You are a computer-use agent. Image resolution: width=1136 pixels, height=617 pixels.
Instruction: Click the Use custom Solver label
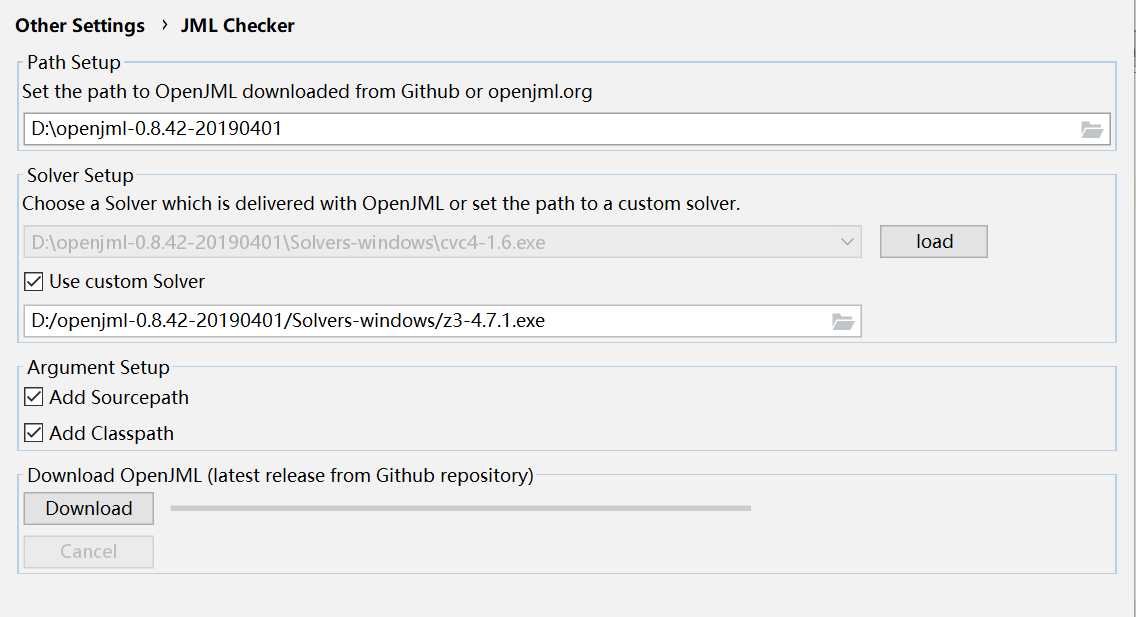pos(127,282)
